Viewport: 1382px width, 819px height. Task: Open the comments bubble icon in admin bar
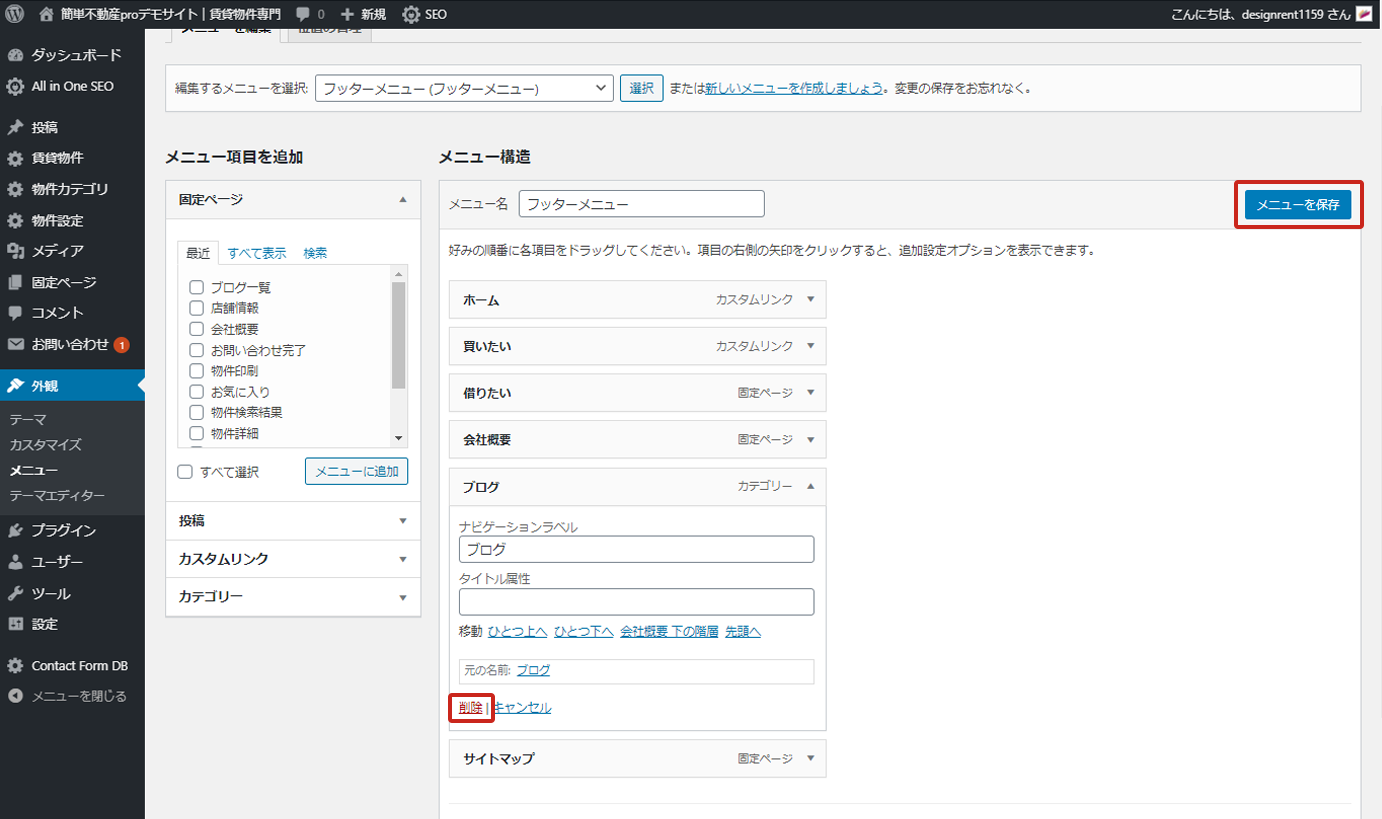[x=303, y=14]
